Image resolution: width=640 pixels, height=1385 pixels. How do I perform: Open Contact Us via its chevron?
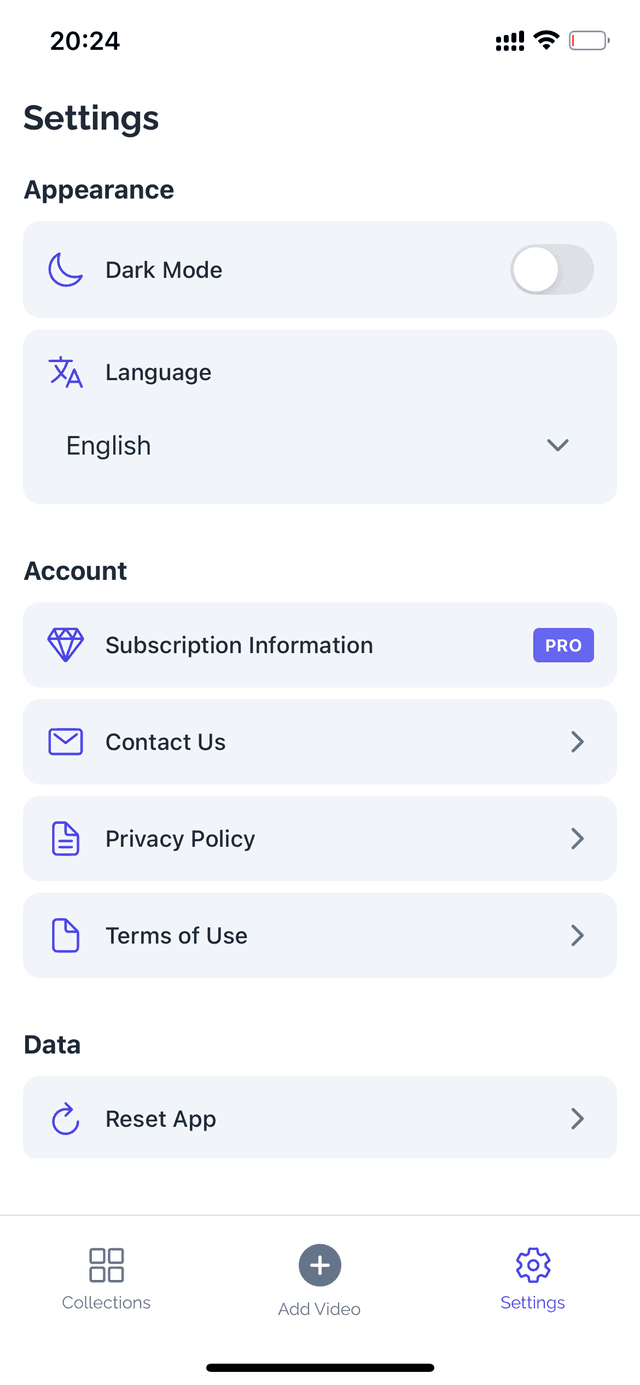click(577, 742)
